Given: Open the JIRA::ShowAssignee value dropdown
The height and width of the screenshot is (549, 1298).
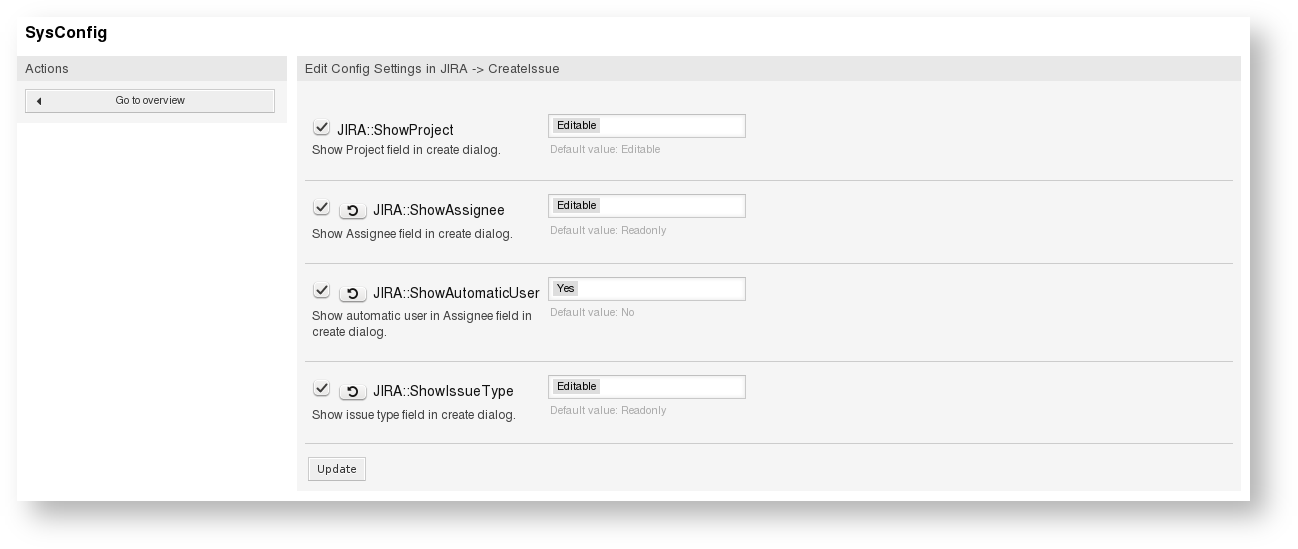Looking at the screenshot, I should point(647,206).
